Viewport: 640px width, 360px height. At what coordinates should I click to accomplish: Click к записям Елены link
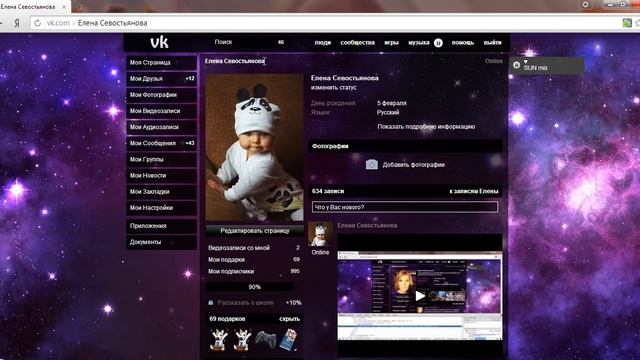[x=473, y=191]
